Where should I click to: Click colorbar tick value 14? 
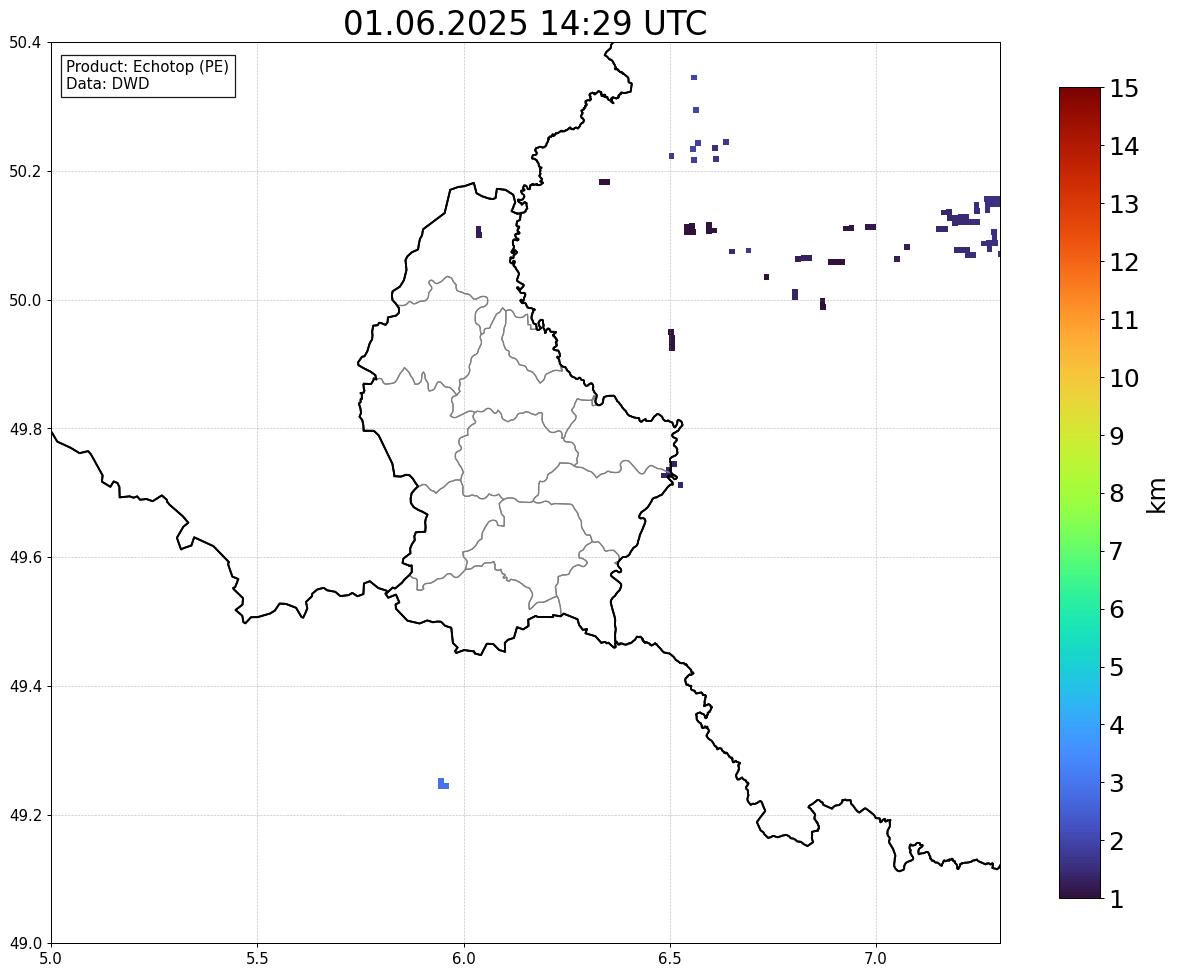tap(1123, 147)
